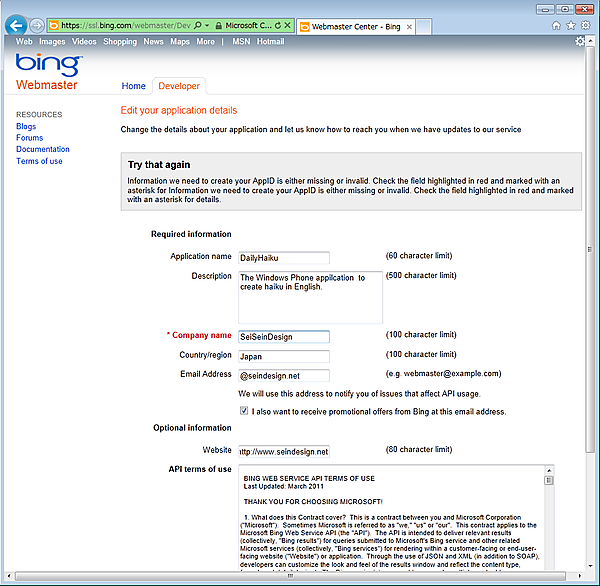Open the Blogs resource link
Screen dimensions: 600x586
click(x=26, y=126)
